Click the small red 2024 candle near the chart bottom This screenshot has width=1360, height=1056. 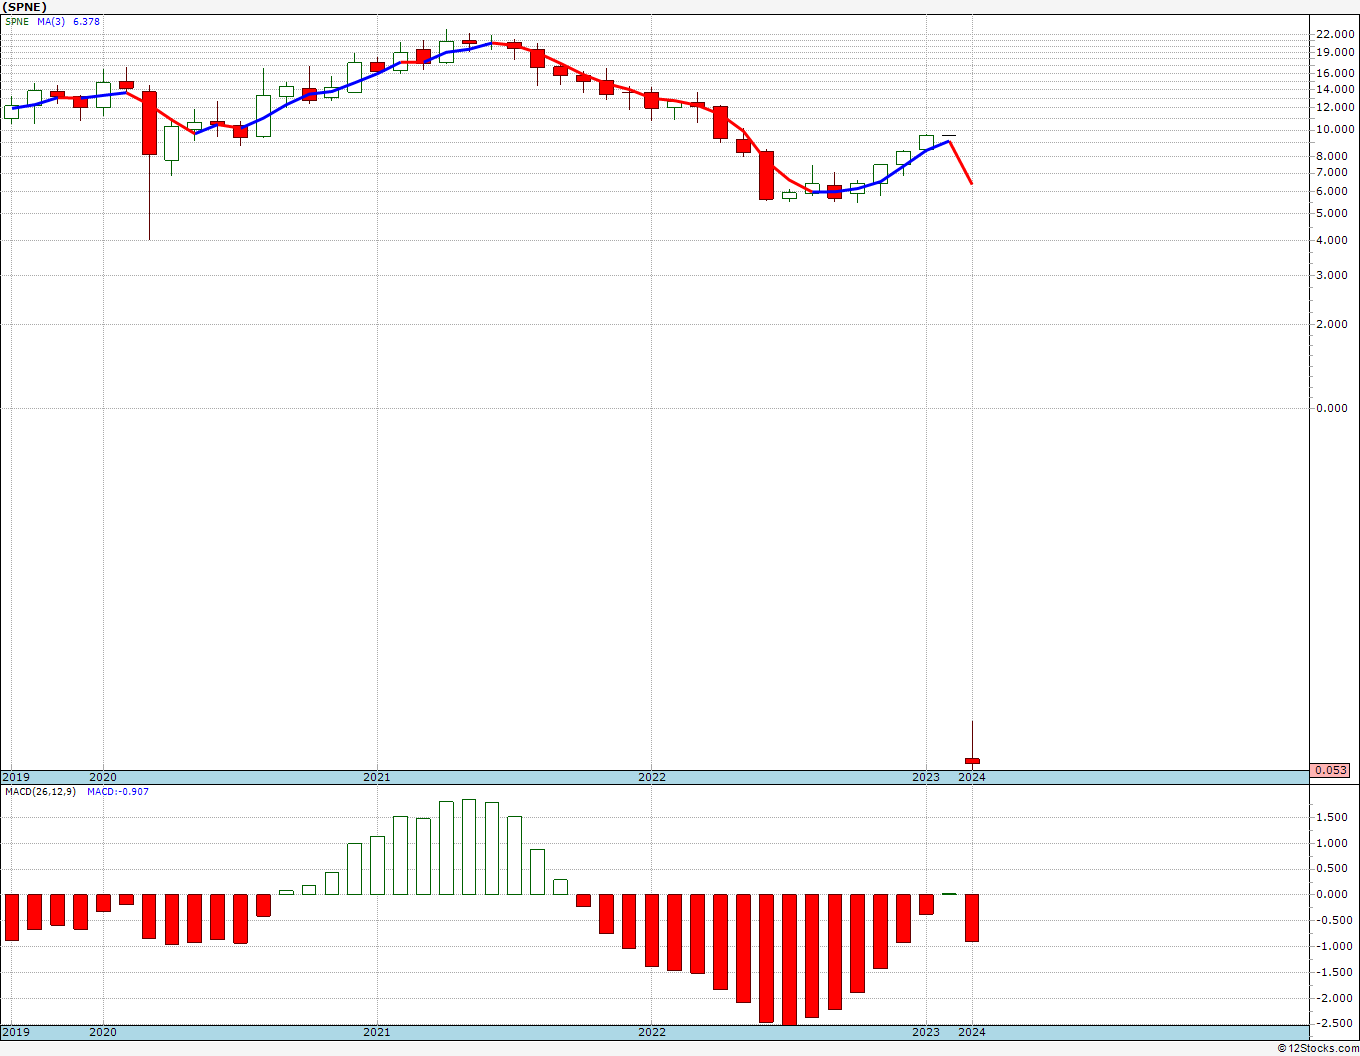[972, 761]
